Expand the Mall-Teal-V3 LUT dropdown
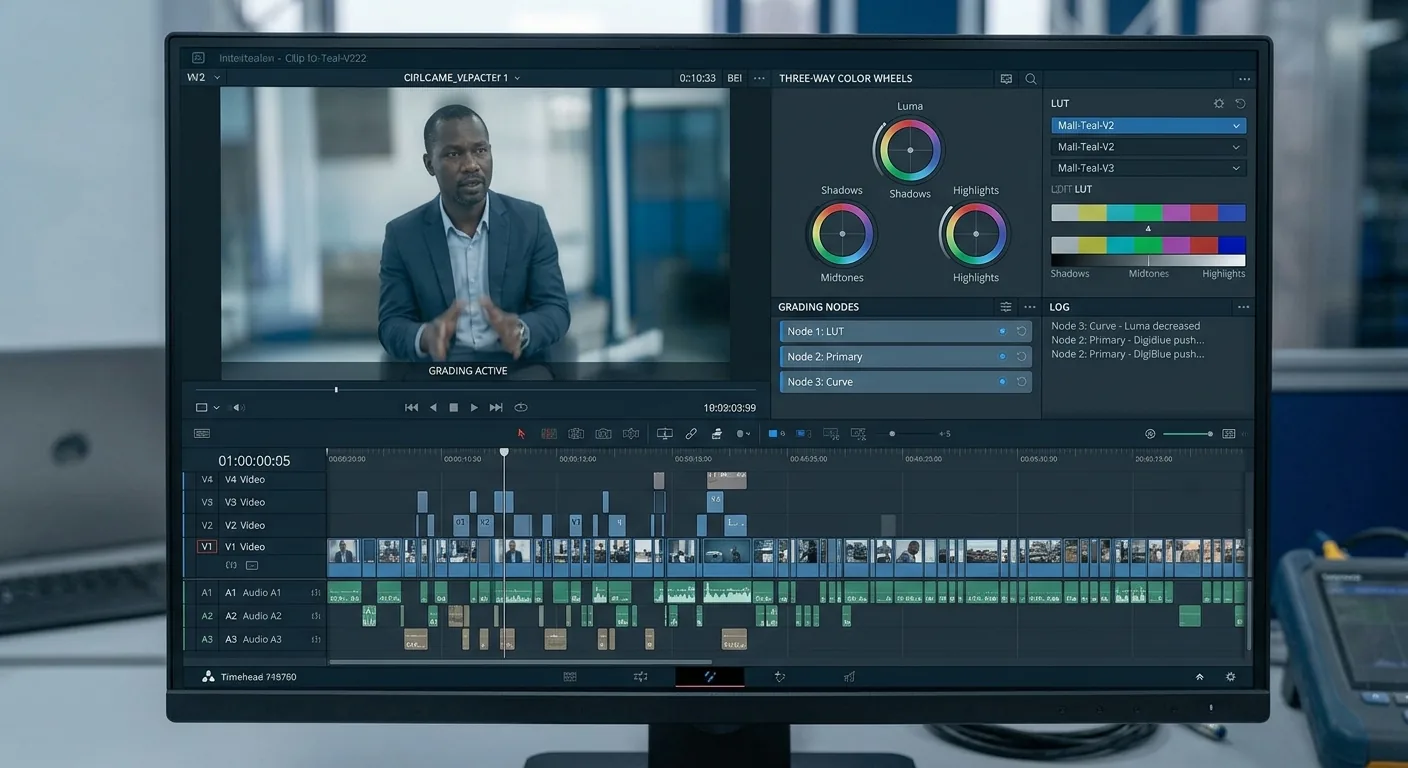 point(1148,168)
